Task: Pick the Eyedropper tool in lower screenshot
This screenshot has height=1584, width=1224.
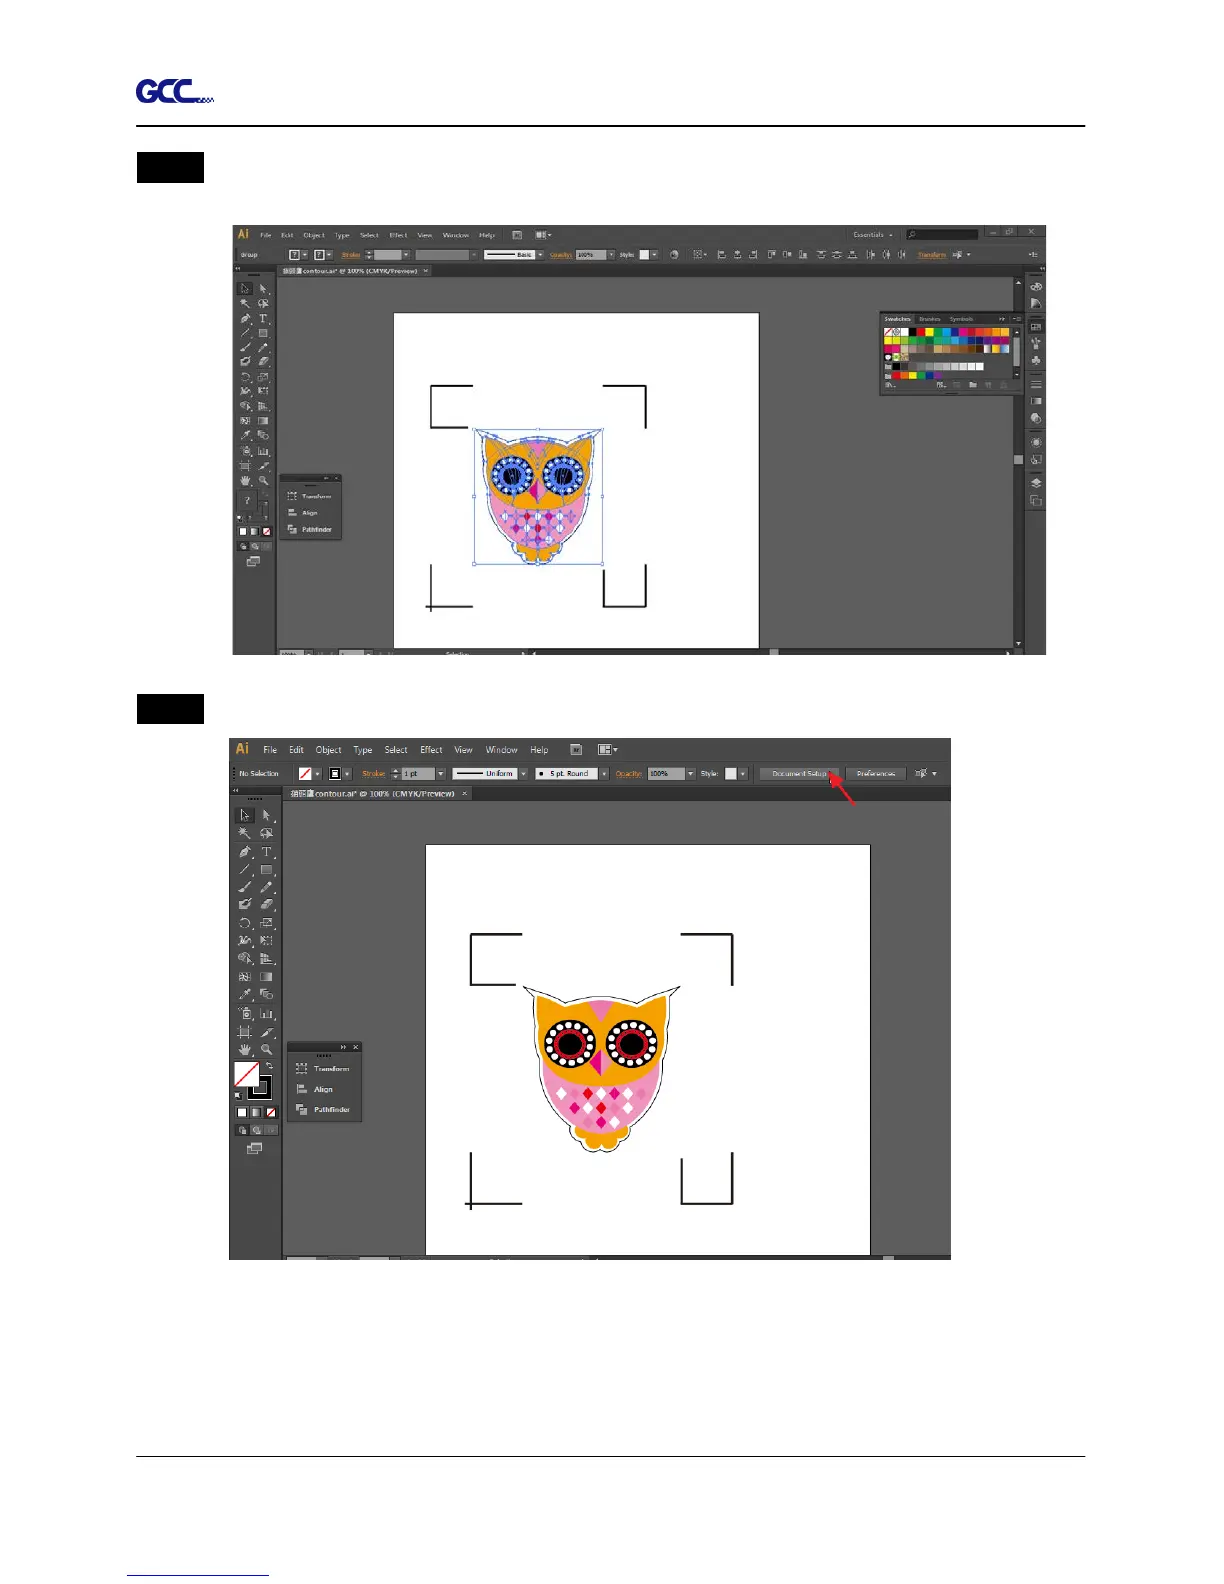Action: [x=245, y=994]
